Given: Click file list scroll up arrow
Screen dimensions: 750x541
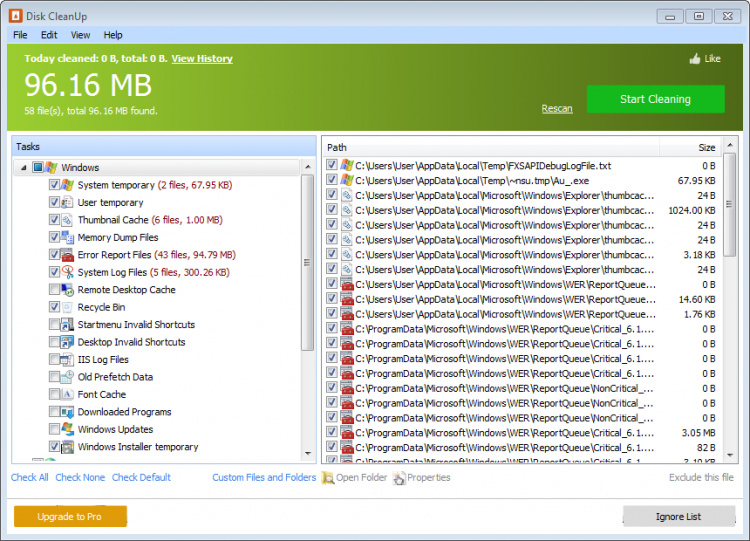Looking at the screenshot, I should [729, 144].
